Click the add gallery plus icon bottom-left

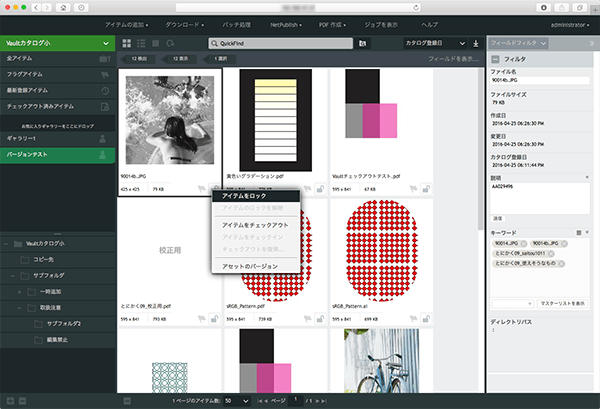point(10,401)
